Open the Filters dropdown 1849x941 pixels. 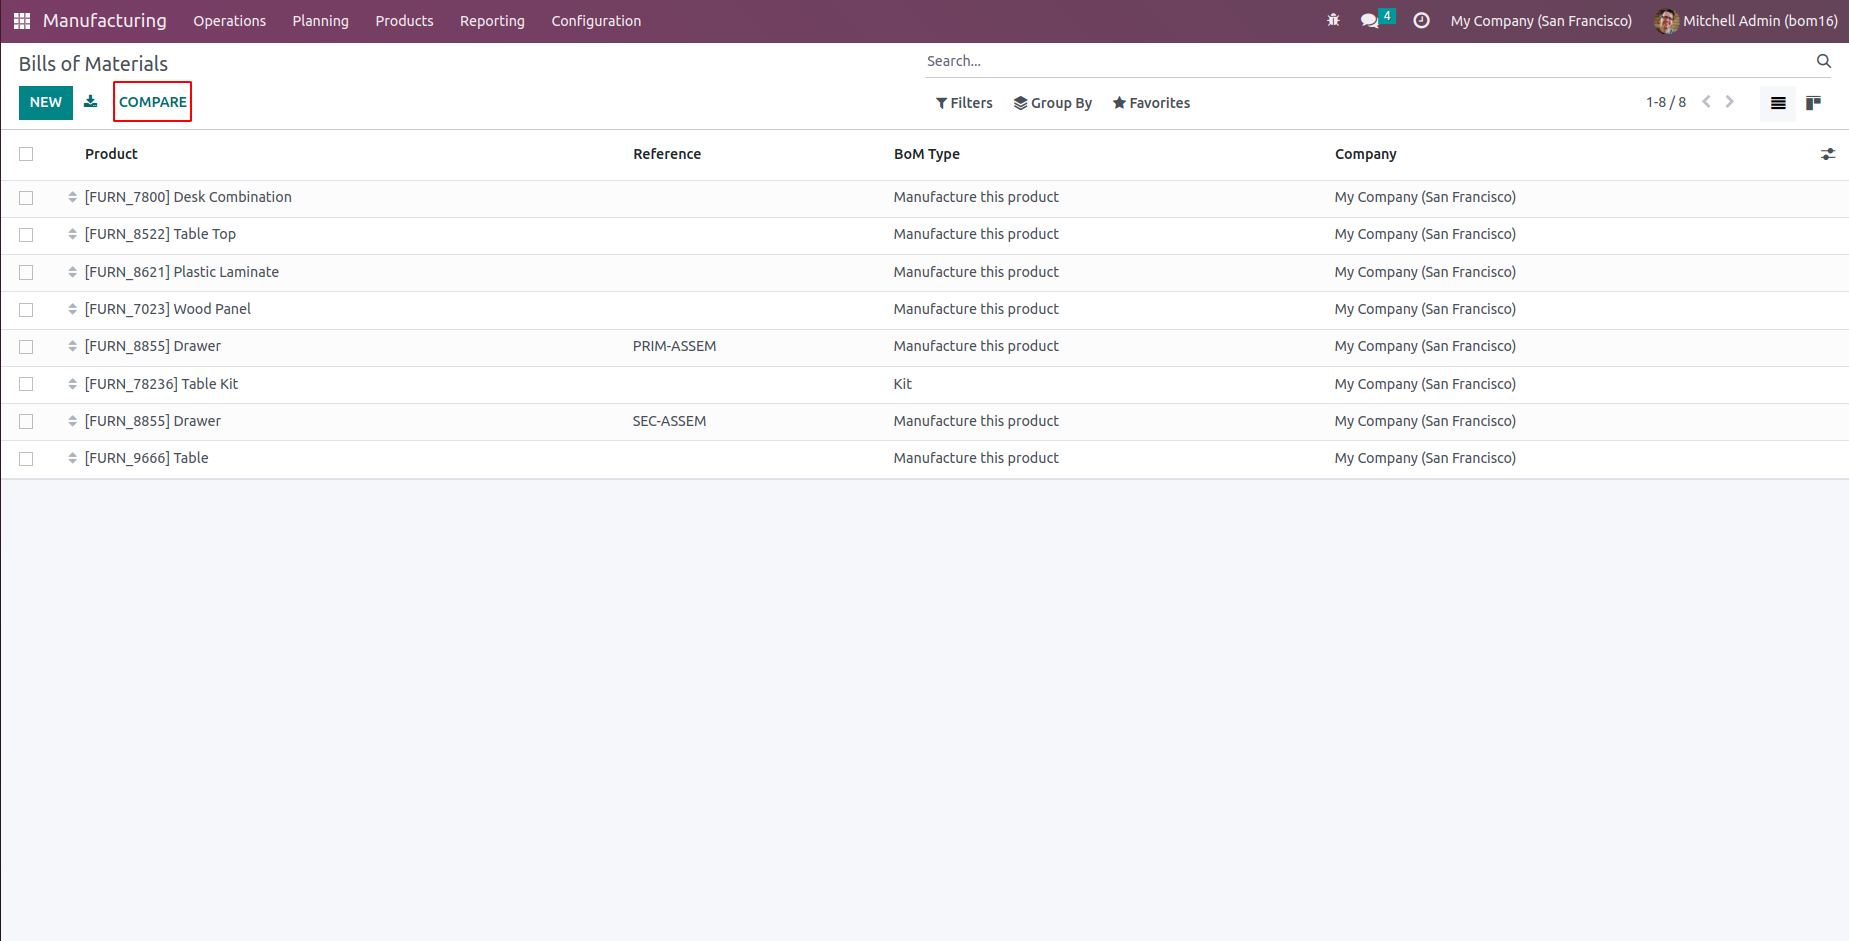click(964, 103)
